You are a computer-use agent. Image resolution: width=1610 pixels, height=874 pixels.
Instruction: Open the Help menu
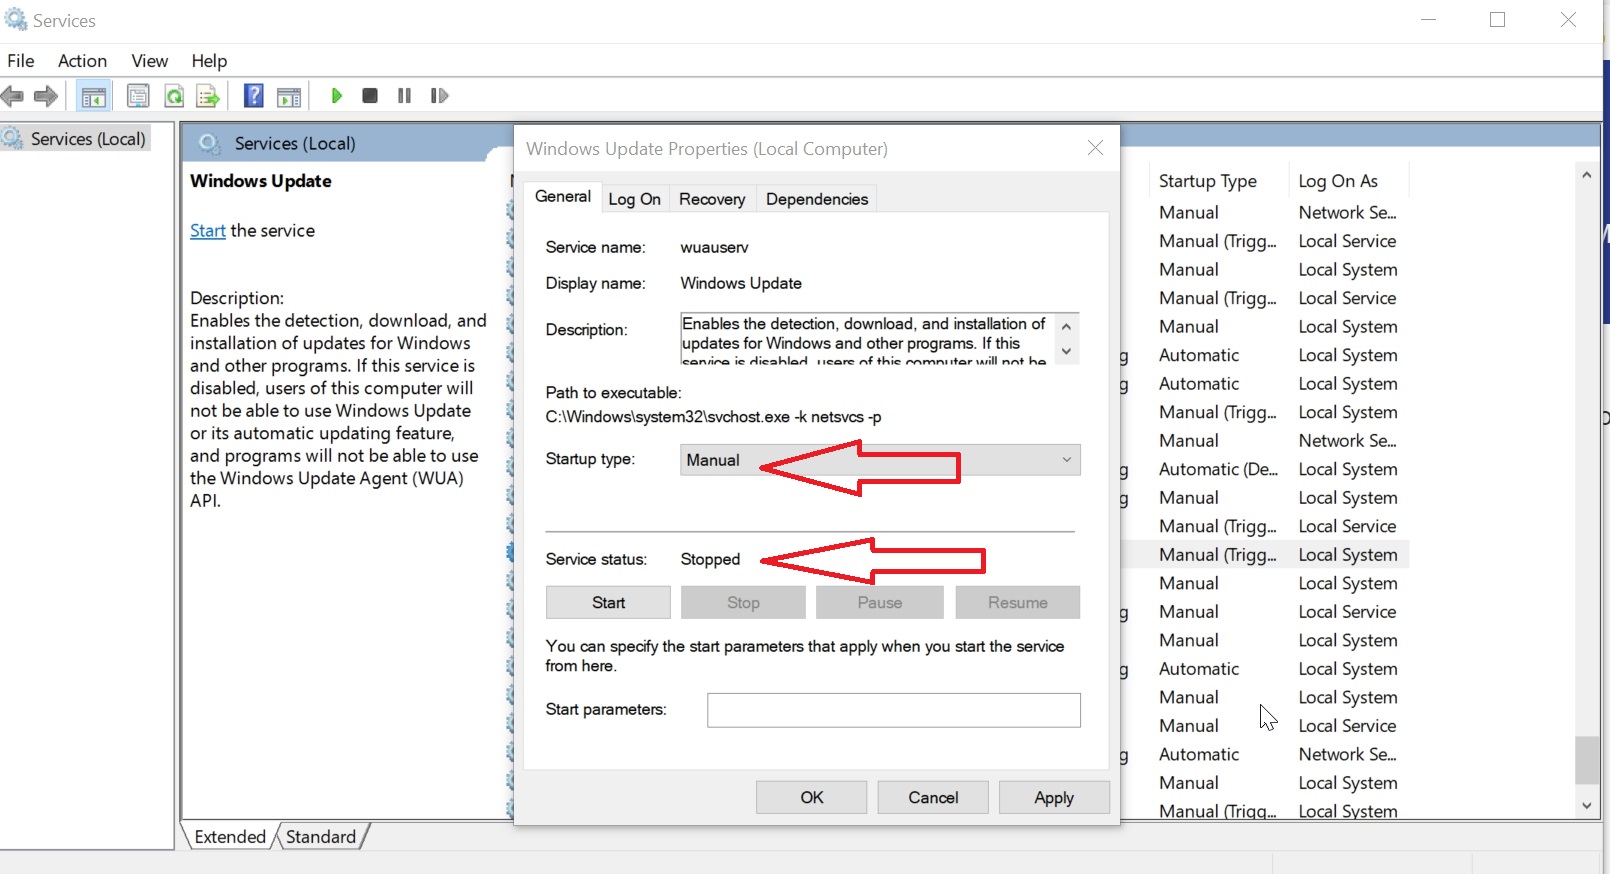(209, 61)
